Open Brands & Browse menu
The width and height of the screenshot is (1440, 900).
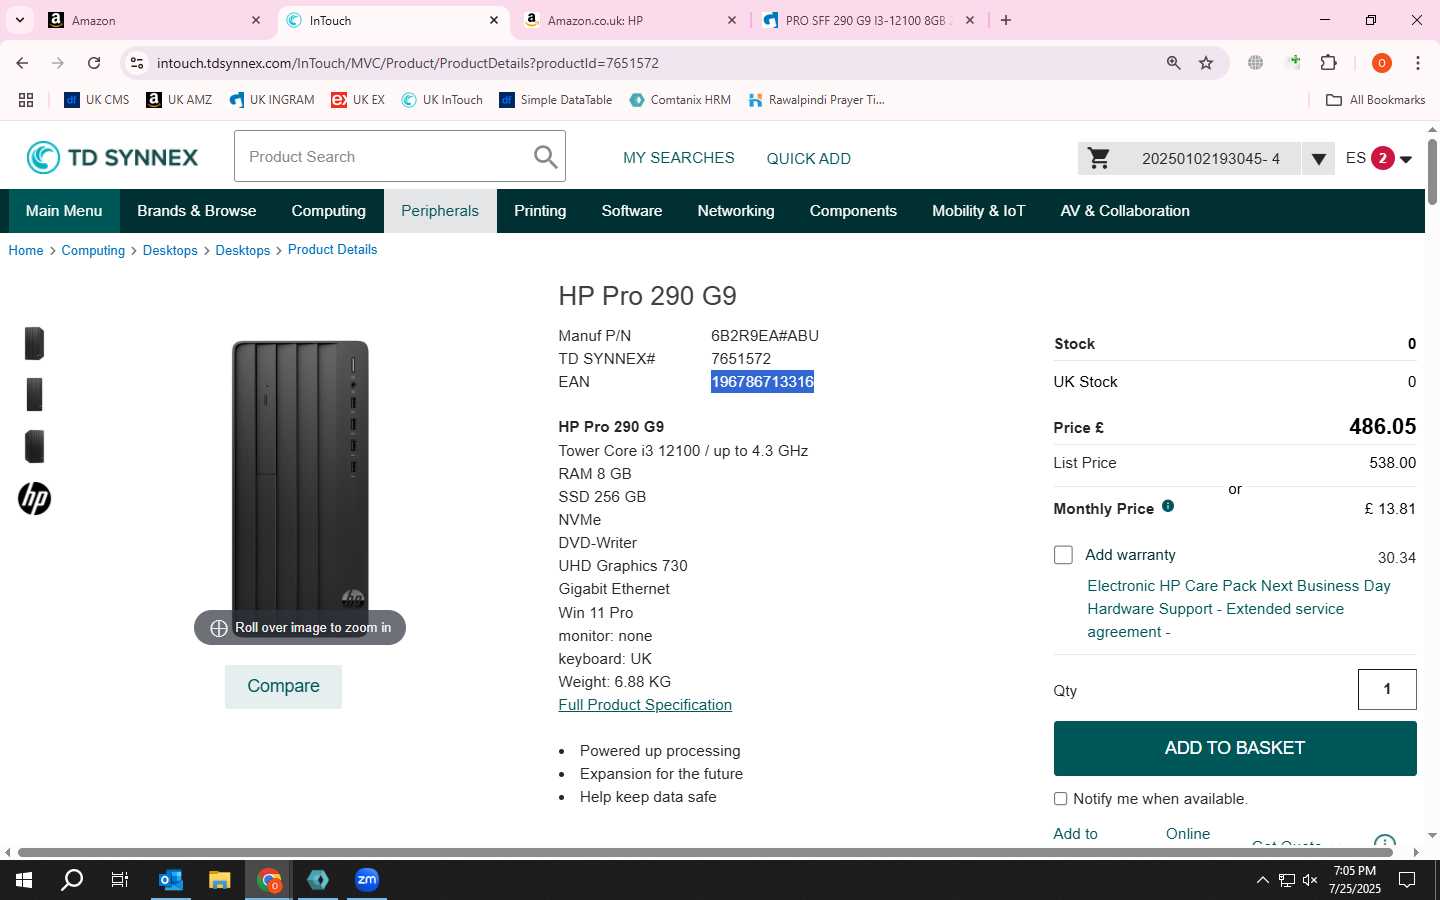click(197, 211)
